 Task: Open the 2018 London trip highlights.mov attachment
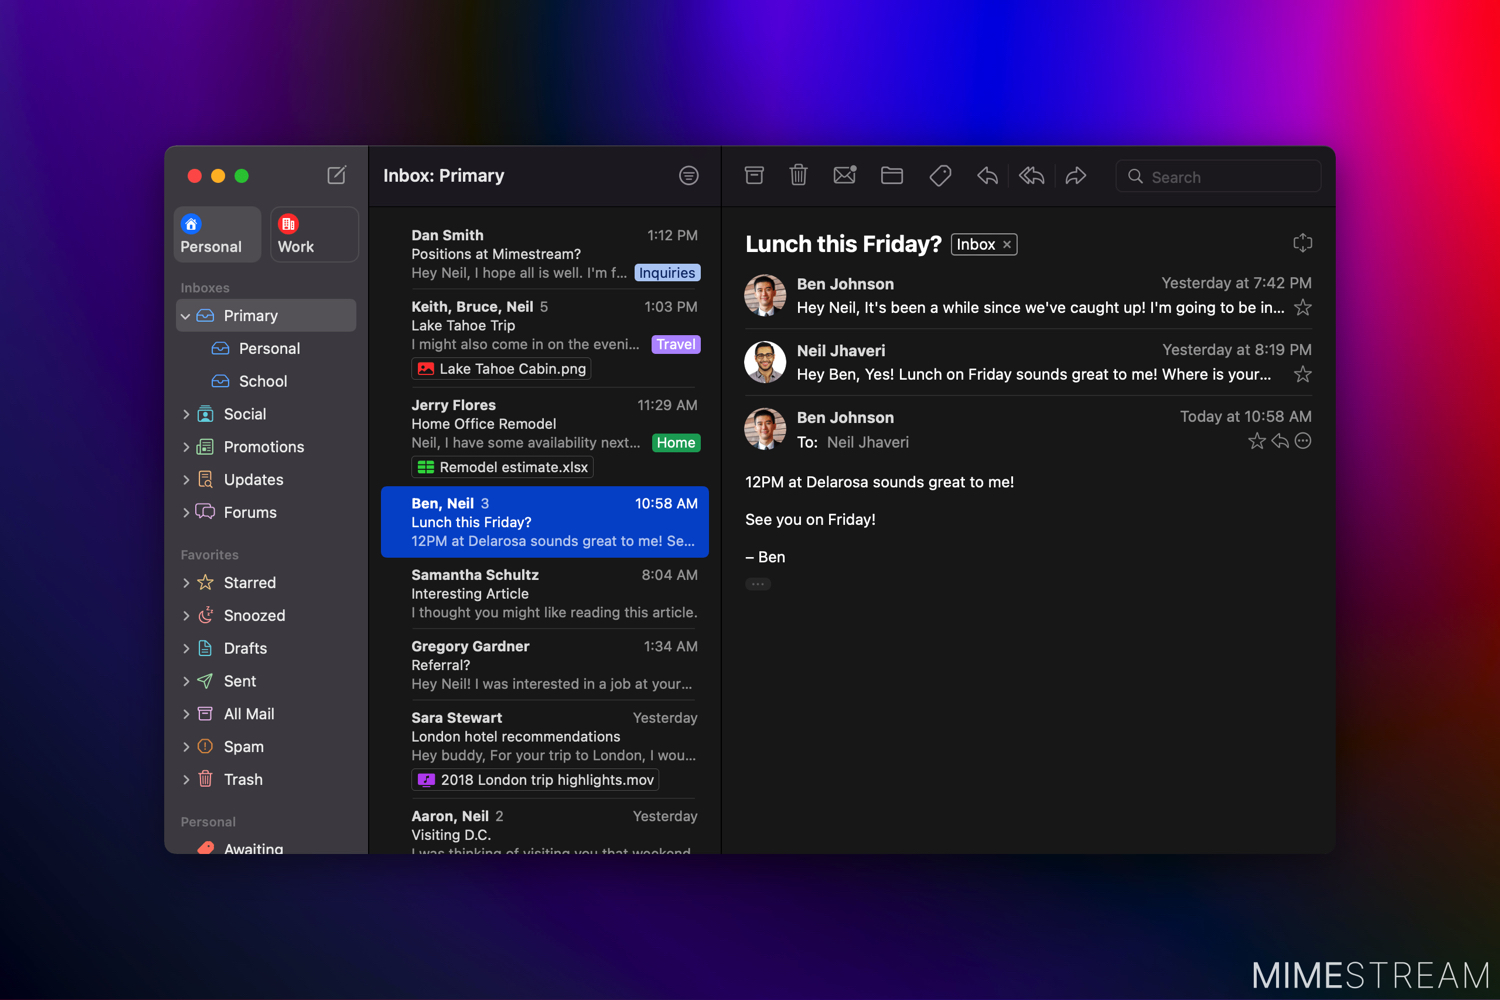535,780
